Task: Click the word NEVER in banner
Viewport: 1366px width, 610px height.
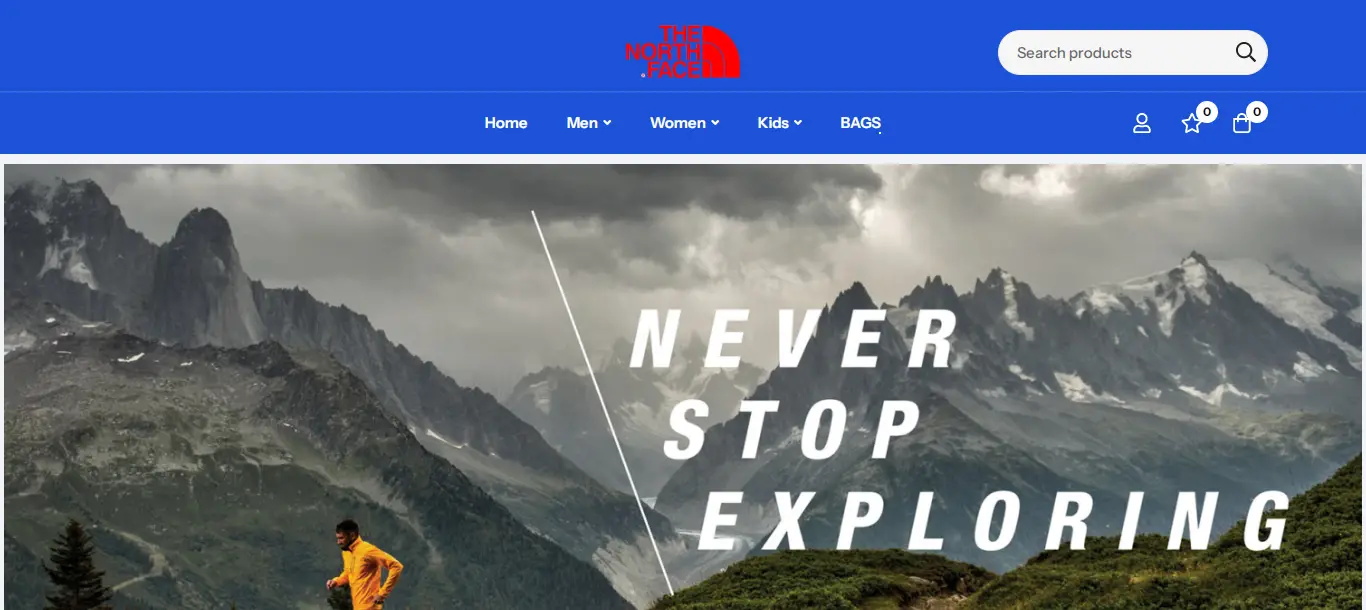Action: [794, 339]
